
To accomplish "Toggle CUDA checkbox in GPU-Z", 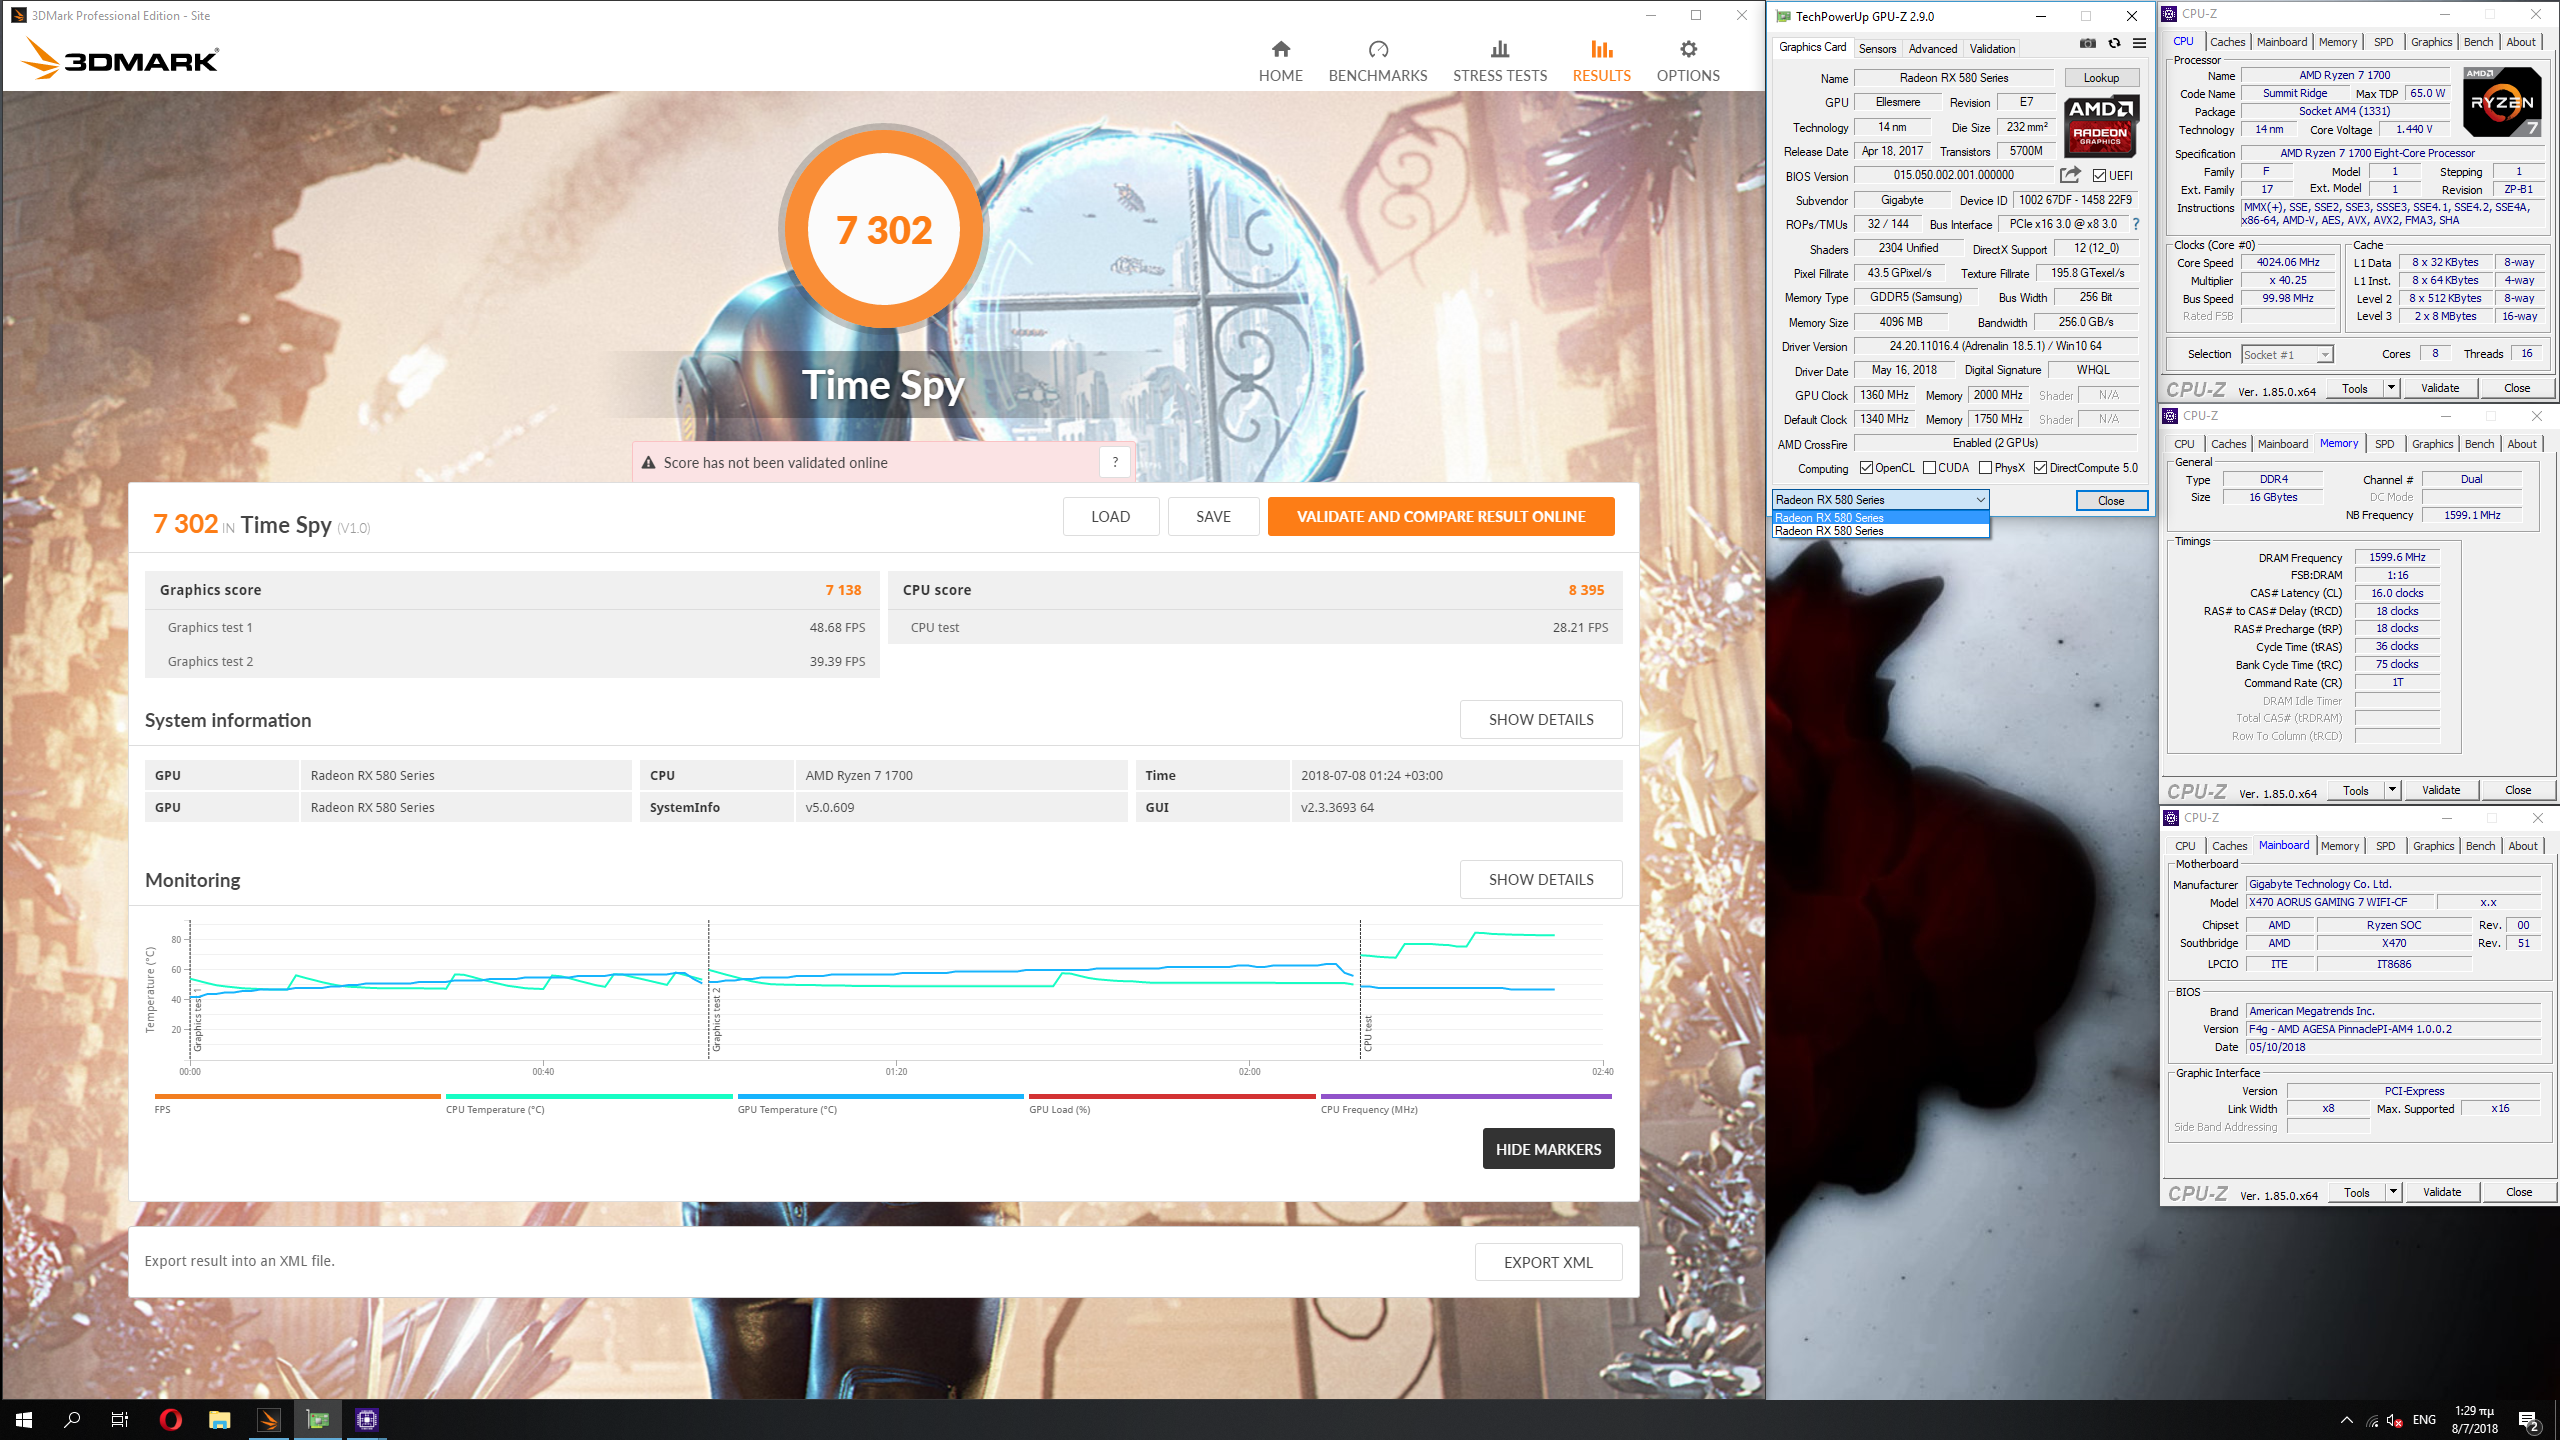I will pyautogui.click(x=1929, y=468).
